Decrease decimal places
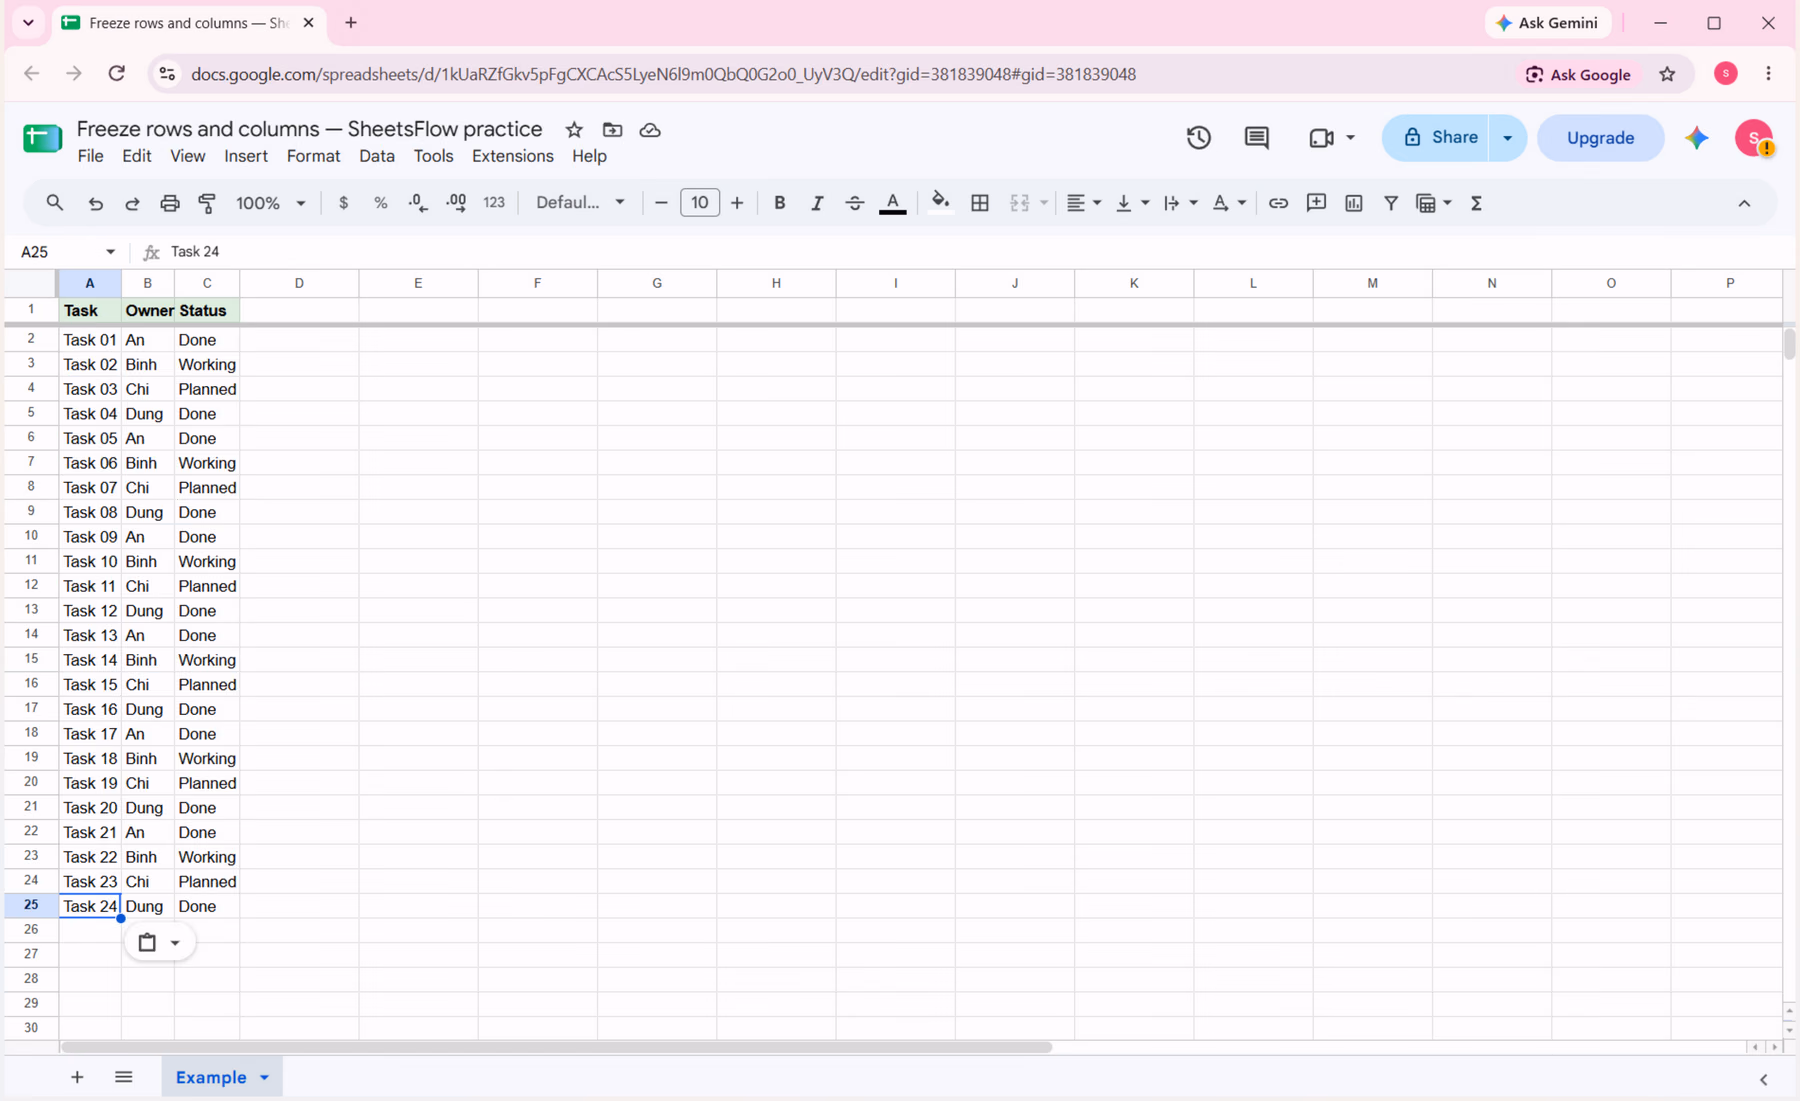 coord(418,203)
